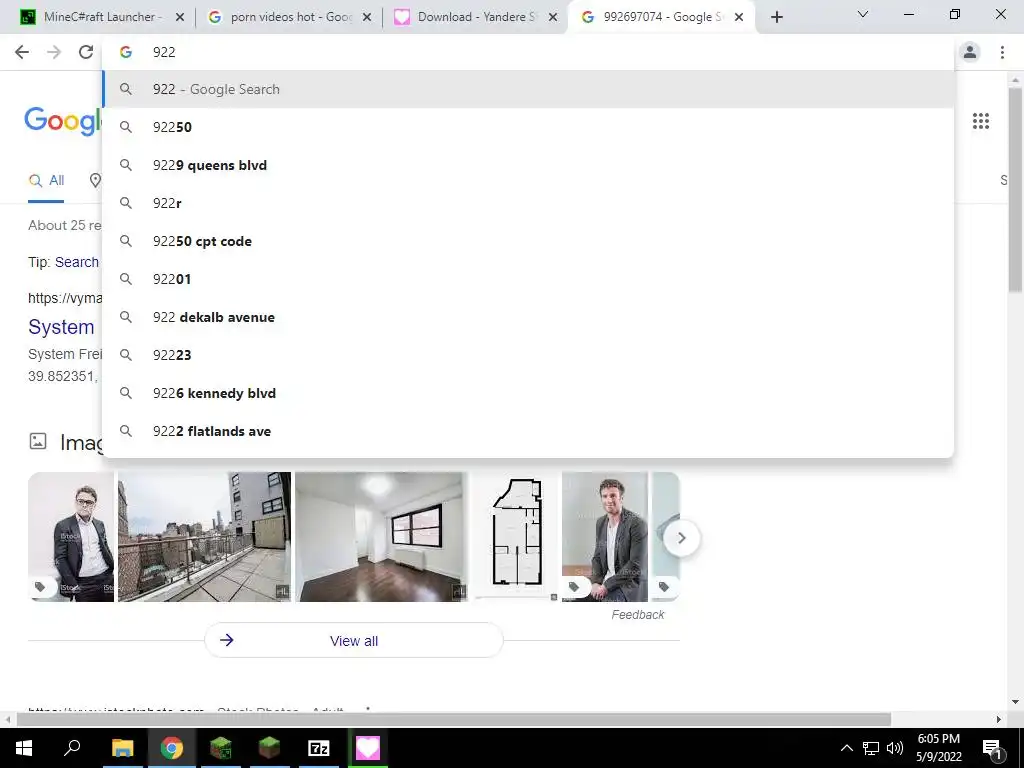
Task: Show hidden system tray icons
Action: (846, 748)
